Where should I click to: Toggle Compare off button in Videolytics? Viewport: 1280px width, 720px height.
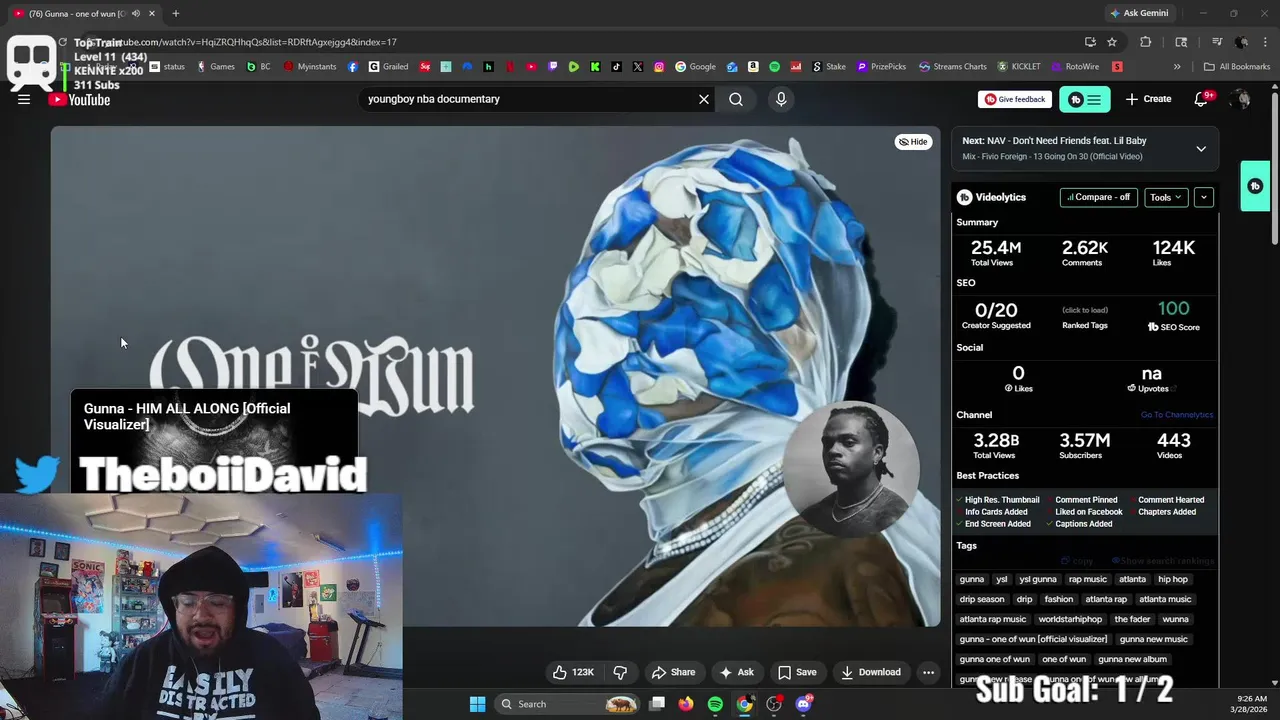coord(1098,197)
